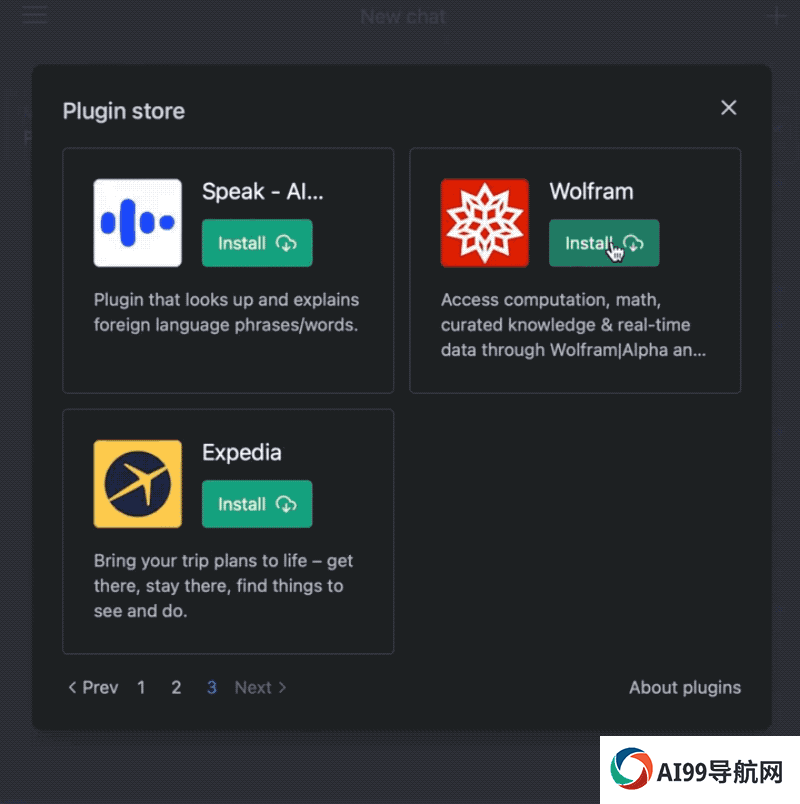Image resolution: width=800 pixels, height=804 pixels.
Task: Click the Expedia plugin title
Action: [242, 453]
